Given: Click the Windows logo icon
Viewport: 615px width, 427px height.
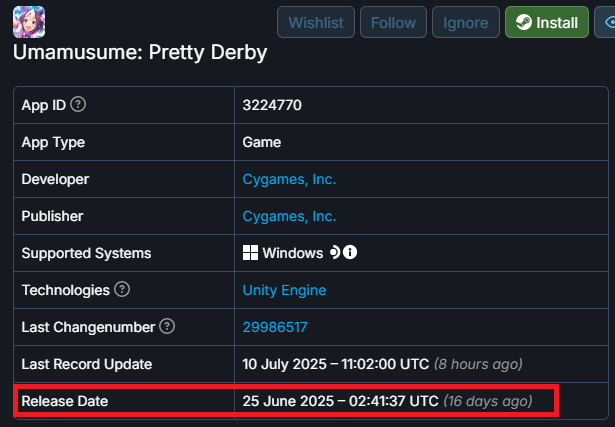Looking at the screenshot, I should (x=250, y=253).
